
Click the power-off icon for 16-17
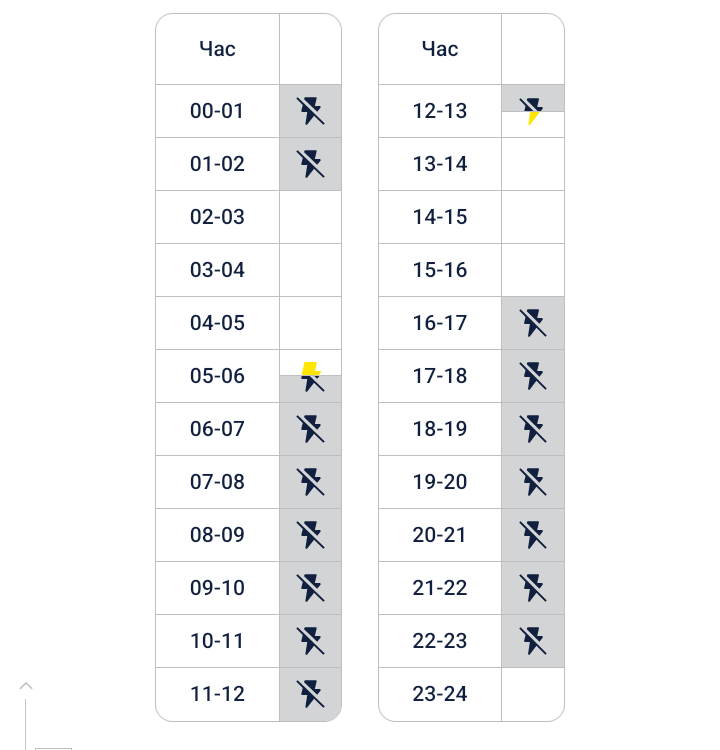pos(533,323)
